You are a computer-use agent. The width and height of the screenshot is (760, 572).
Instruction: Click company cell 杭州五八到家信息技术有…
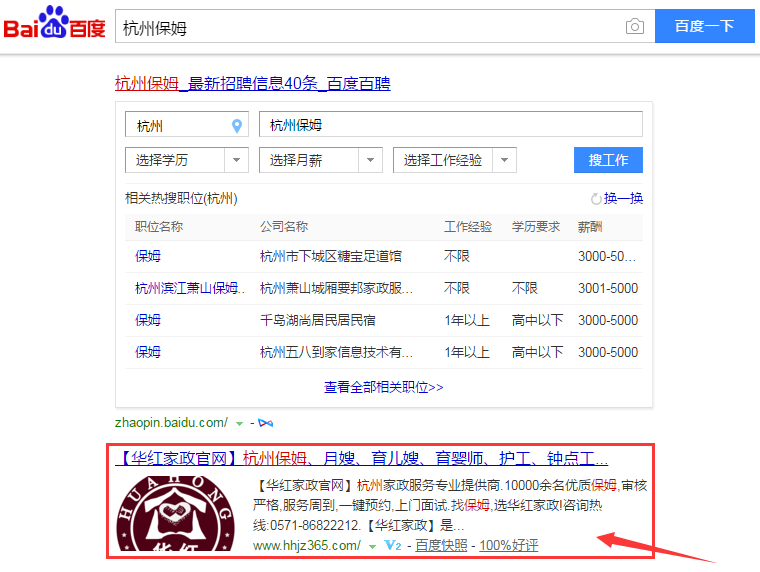(336, 352)
